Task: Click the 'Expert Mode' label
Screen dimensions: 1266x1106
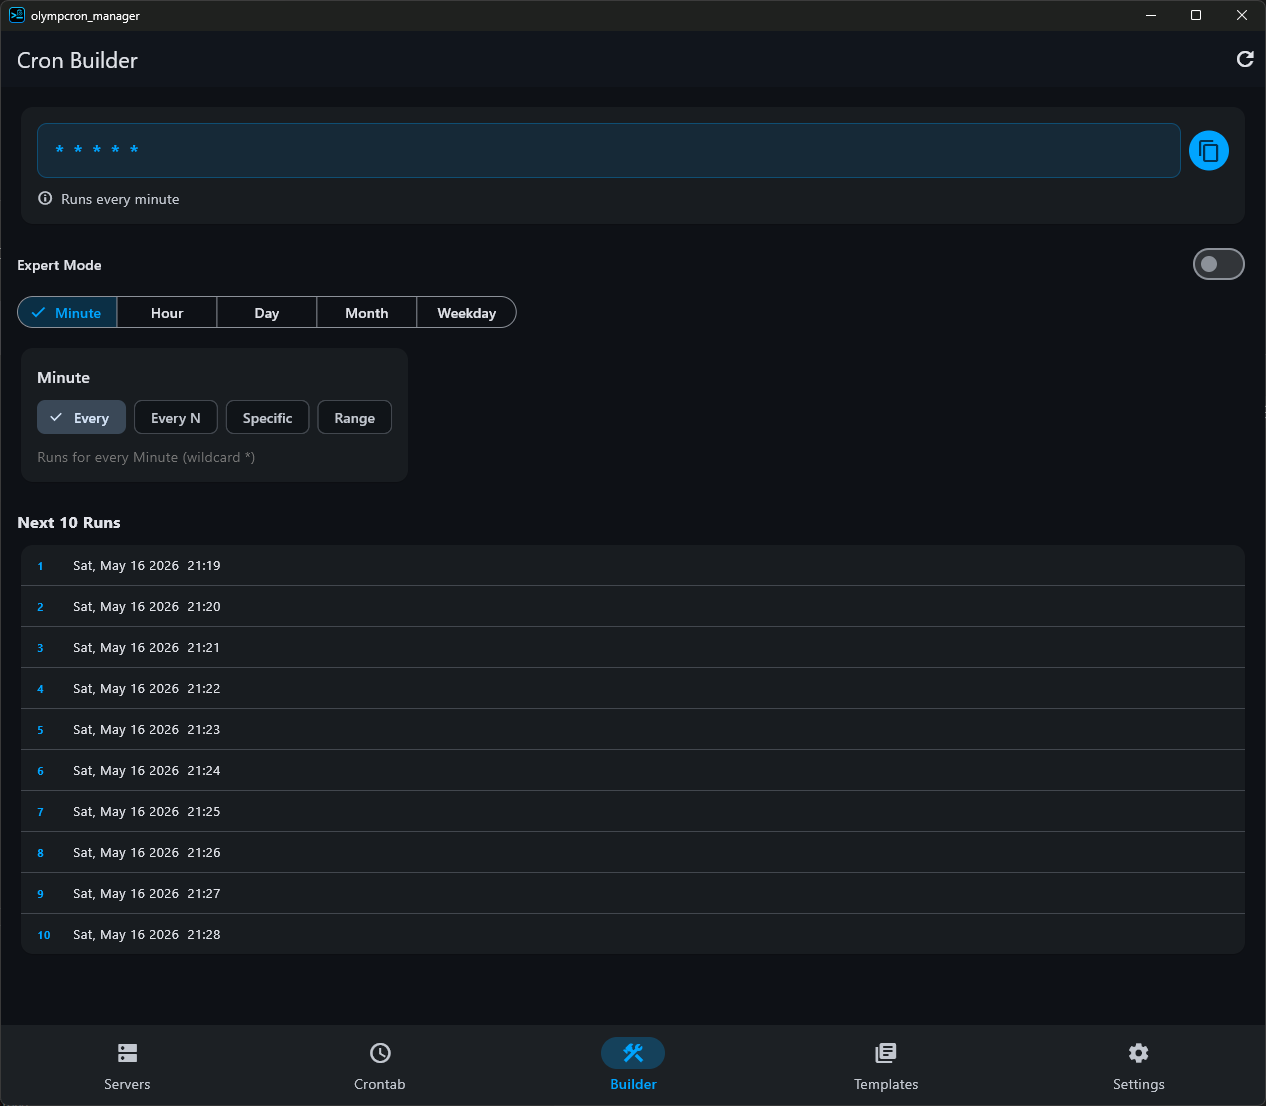Action: coord(59,265)
